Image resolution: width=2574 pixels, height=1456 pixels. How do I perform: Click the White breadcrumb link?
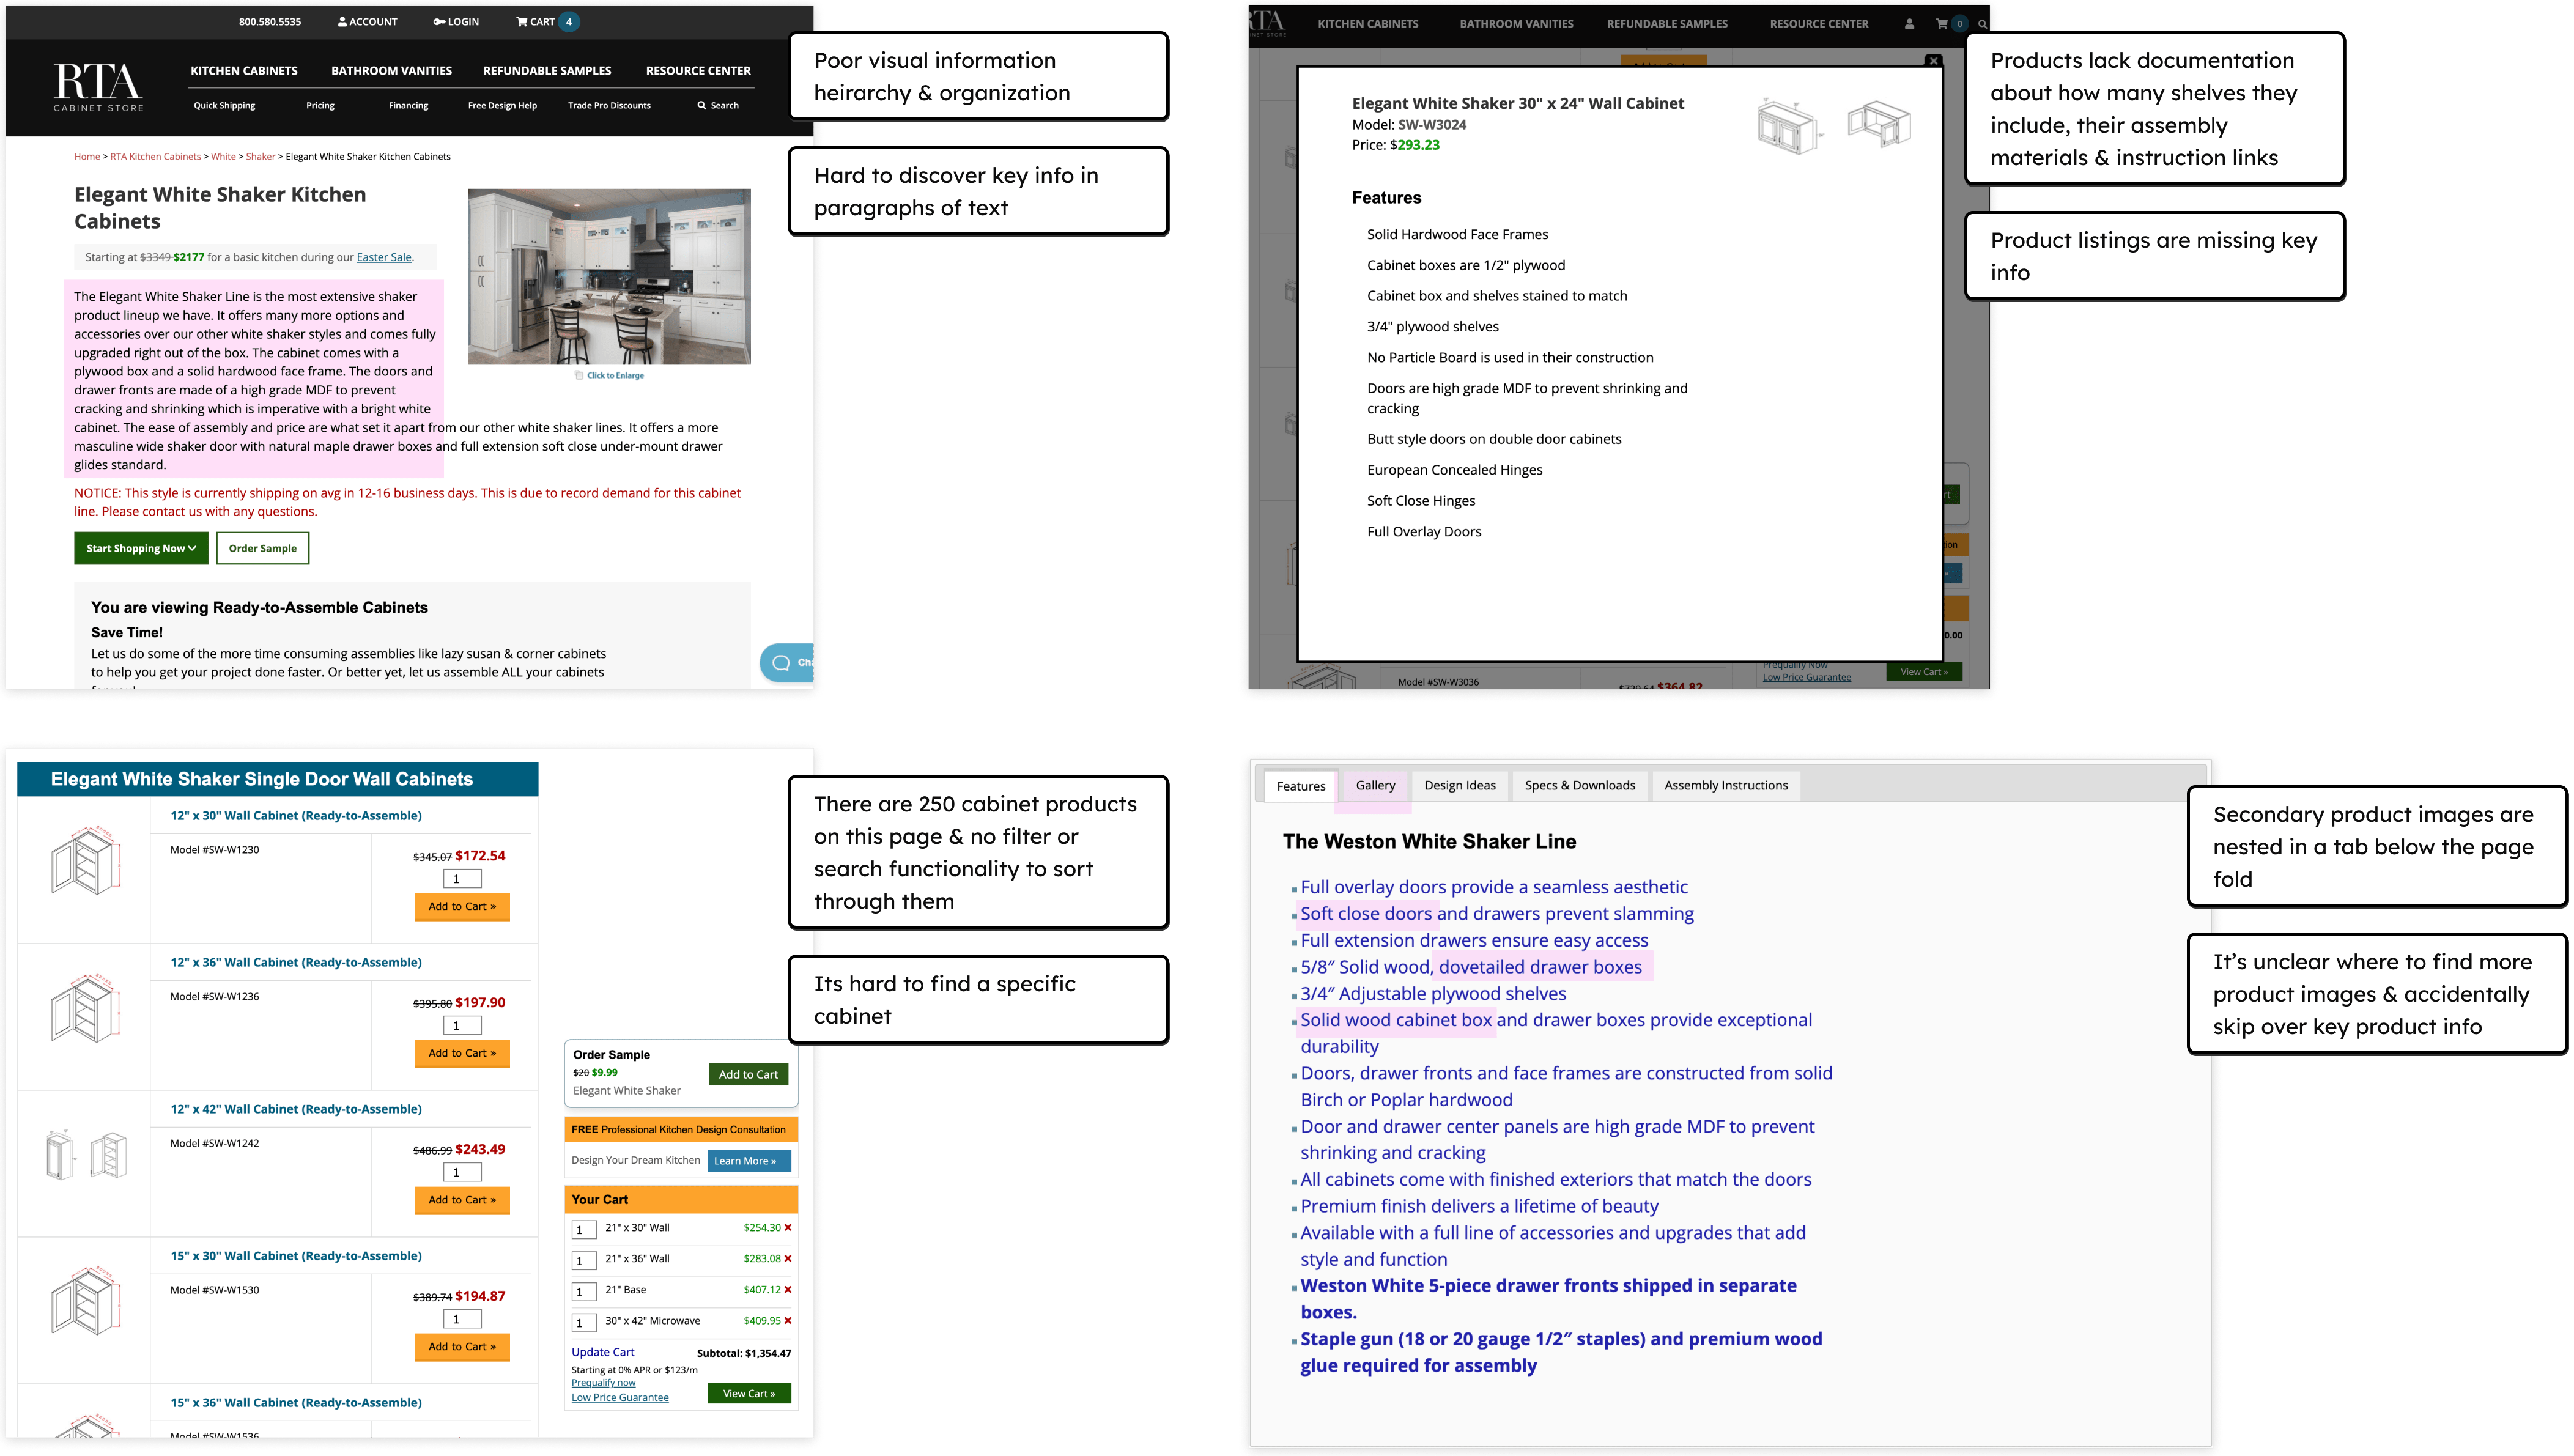click(223, 156)
